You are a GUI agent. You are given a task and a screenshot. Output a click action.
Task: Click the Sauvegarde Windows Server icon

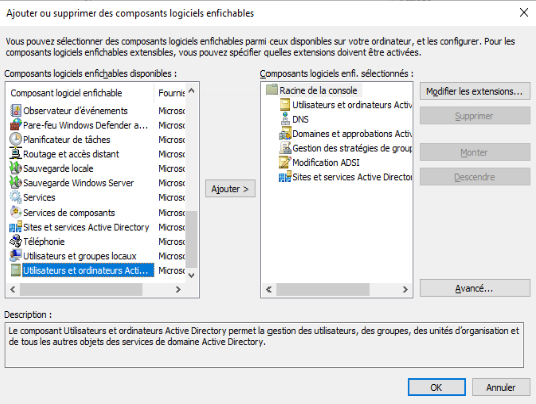pyautogui.click(x=15, y=183)
